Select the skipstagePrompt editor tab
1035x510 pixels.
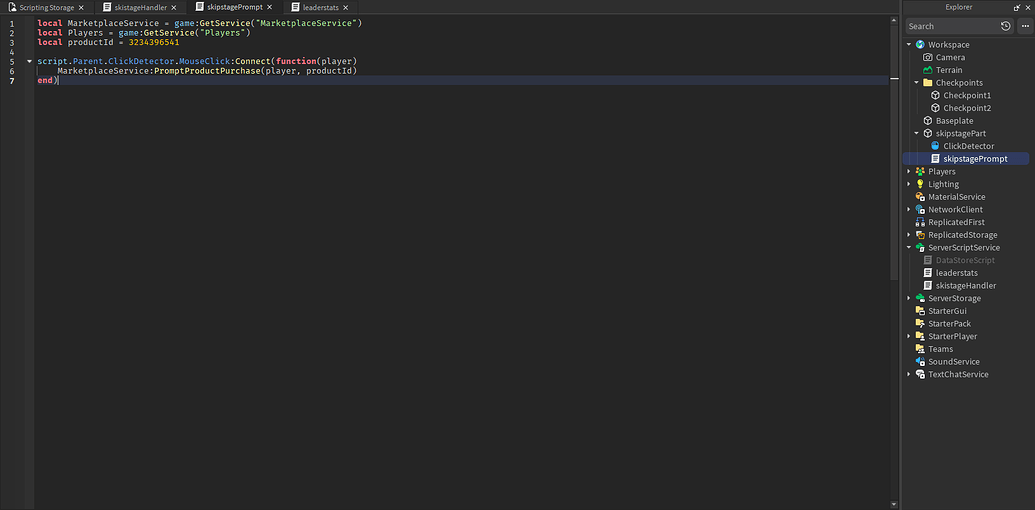tap(234, 7)
